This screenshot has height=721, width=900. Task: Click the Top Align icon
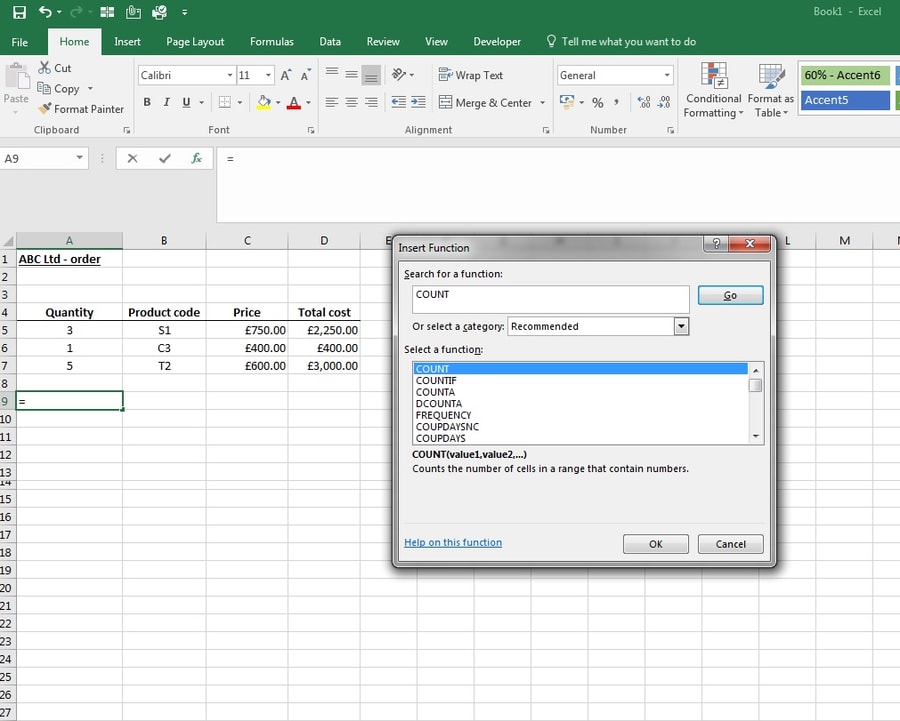pos(332,74)
